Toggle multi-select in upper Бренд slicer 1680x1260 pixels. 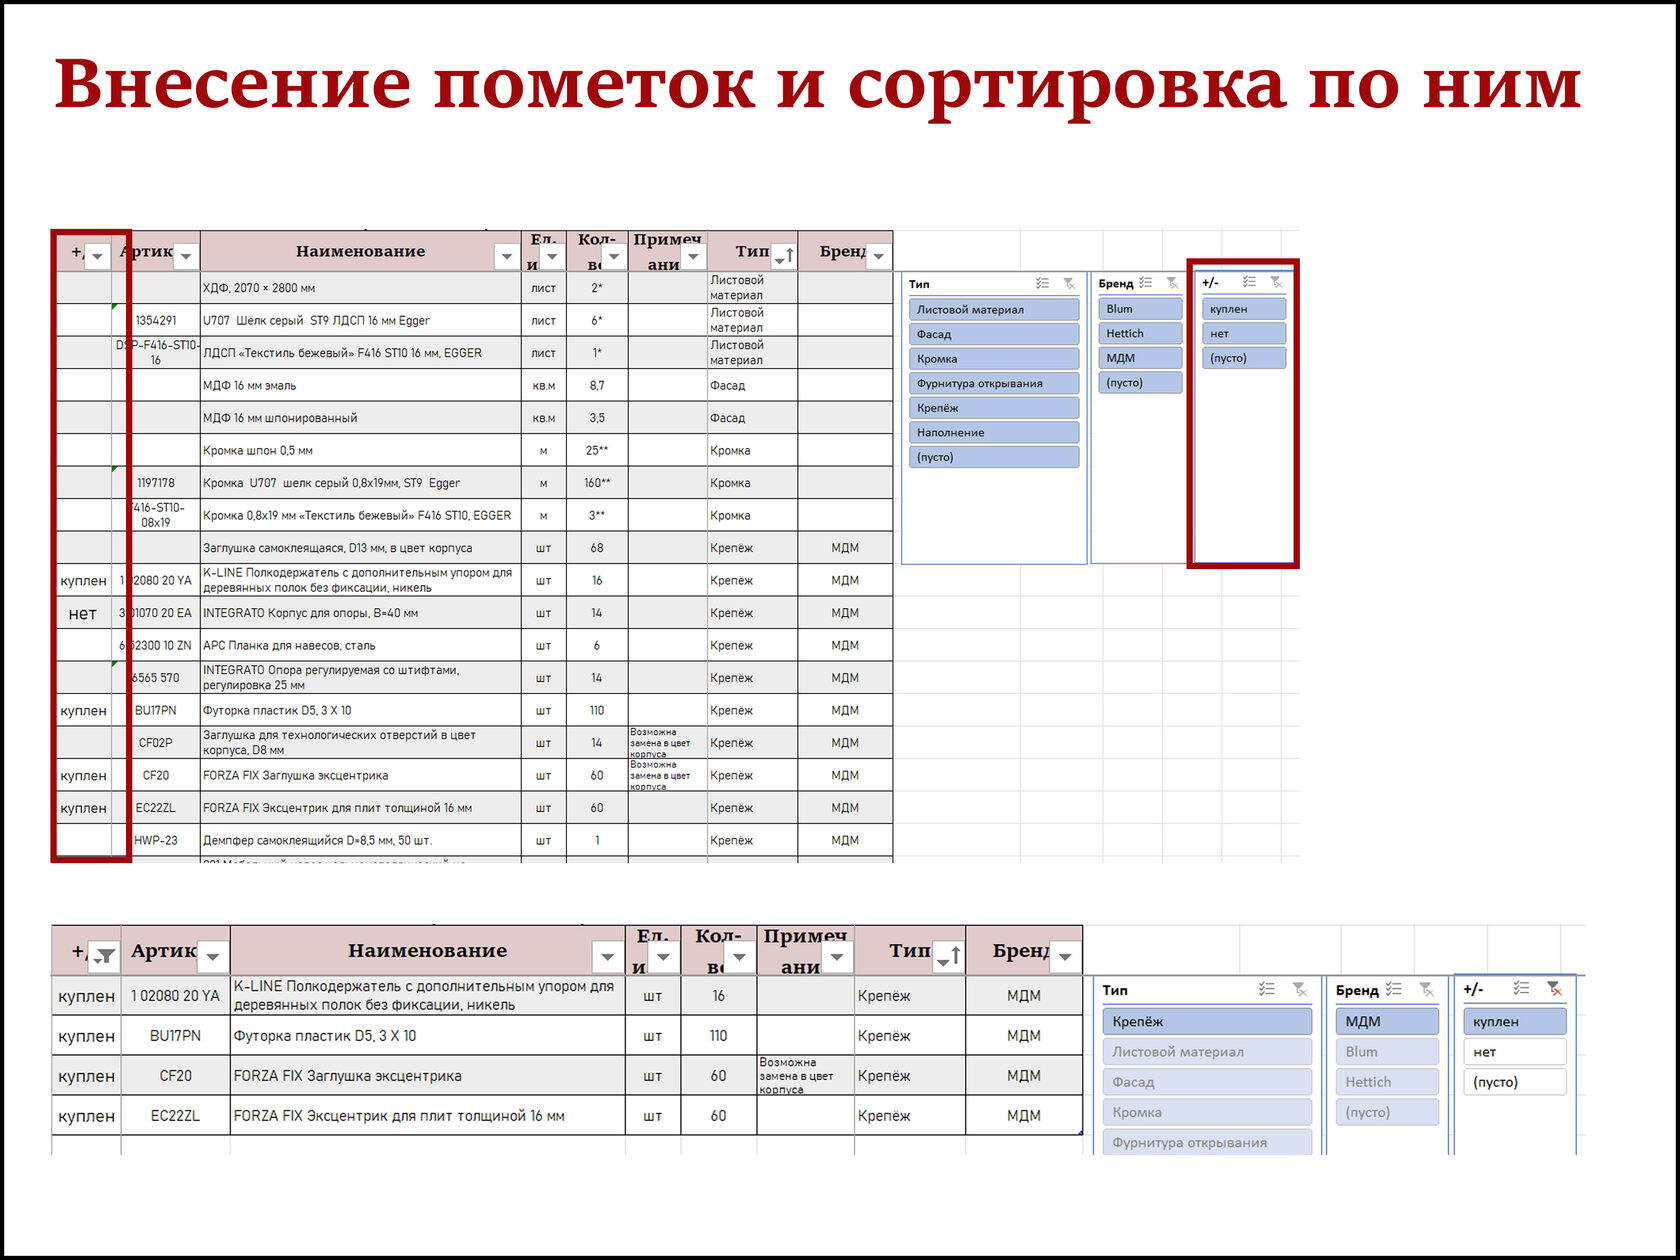(x=1146, y=283)
